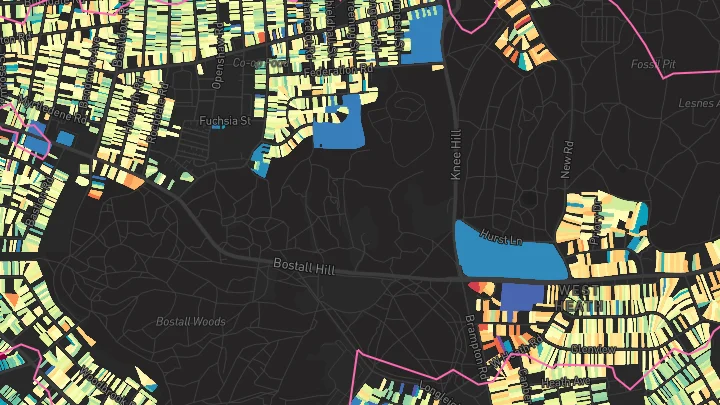Image resolution: width=720 pixels, height=405 pixels.
Task: Select the blue parcel at top of Knee Hill
Action: click(423, 39)
